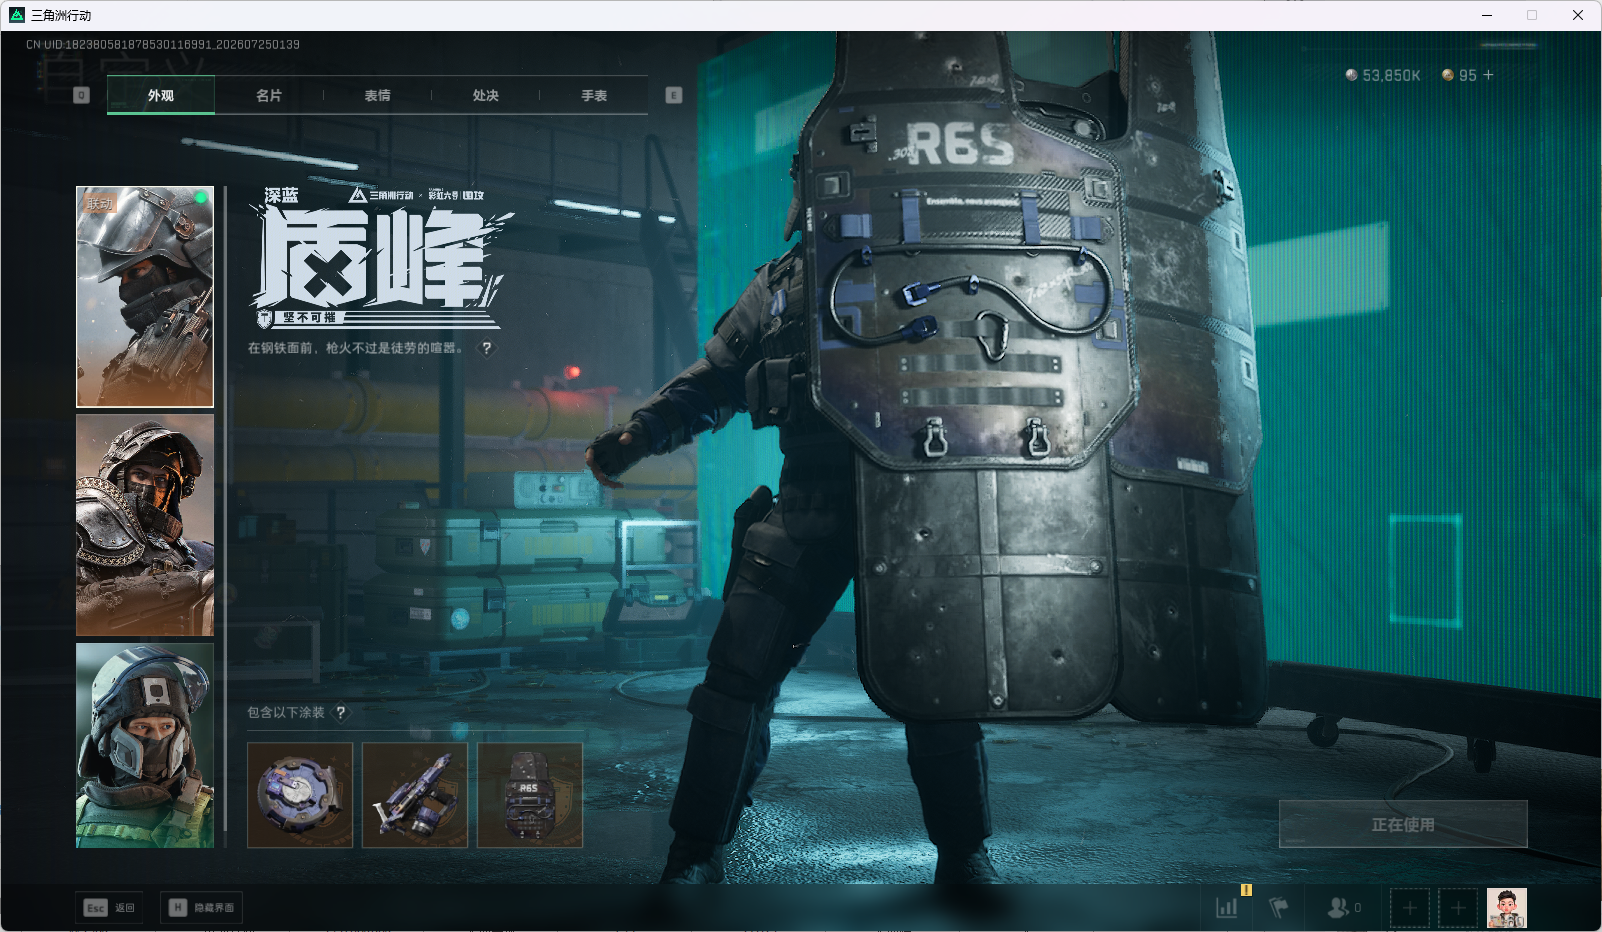Click the 返回 Esc button
Viewport: 1602px width, 932px height.
pos(109,907)
